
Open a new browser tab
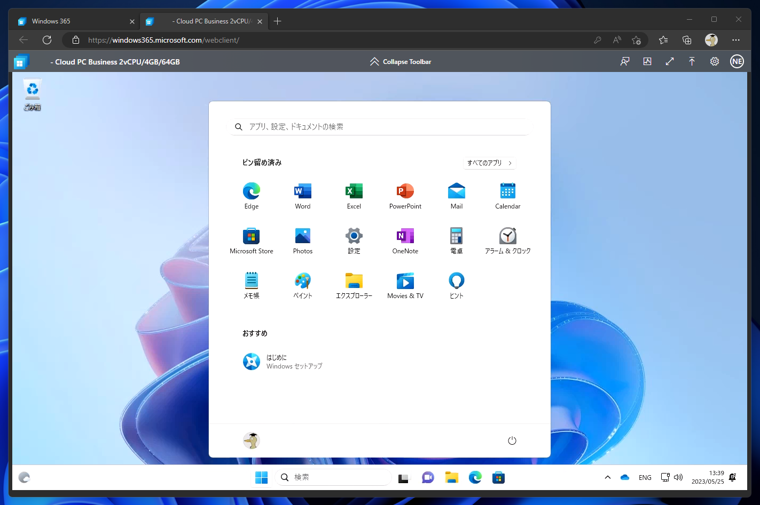[277, 21]
